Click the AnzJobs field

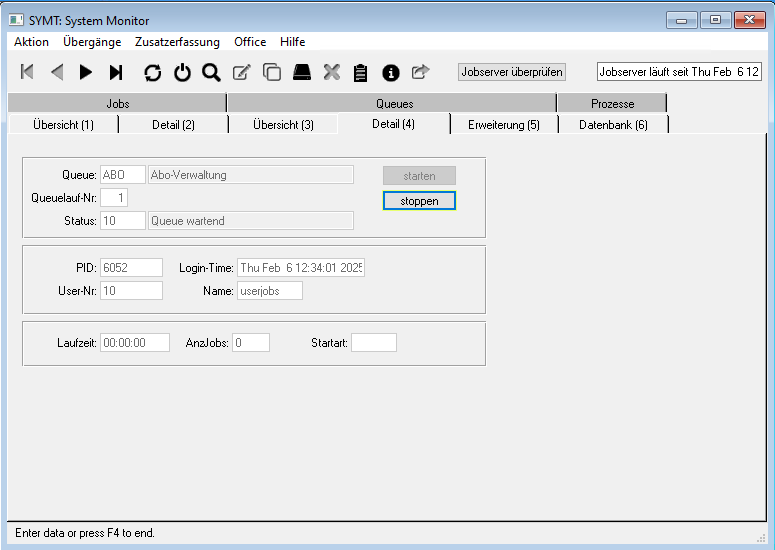[251, 343]
